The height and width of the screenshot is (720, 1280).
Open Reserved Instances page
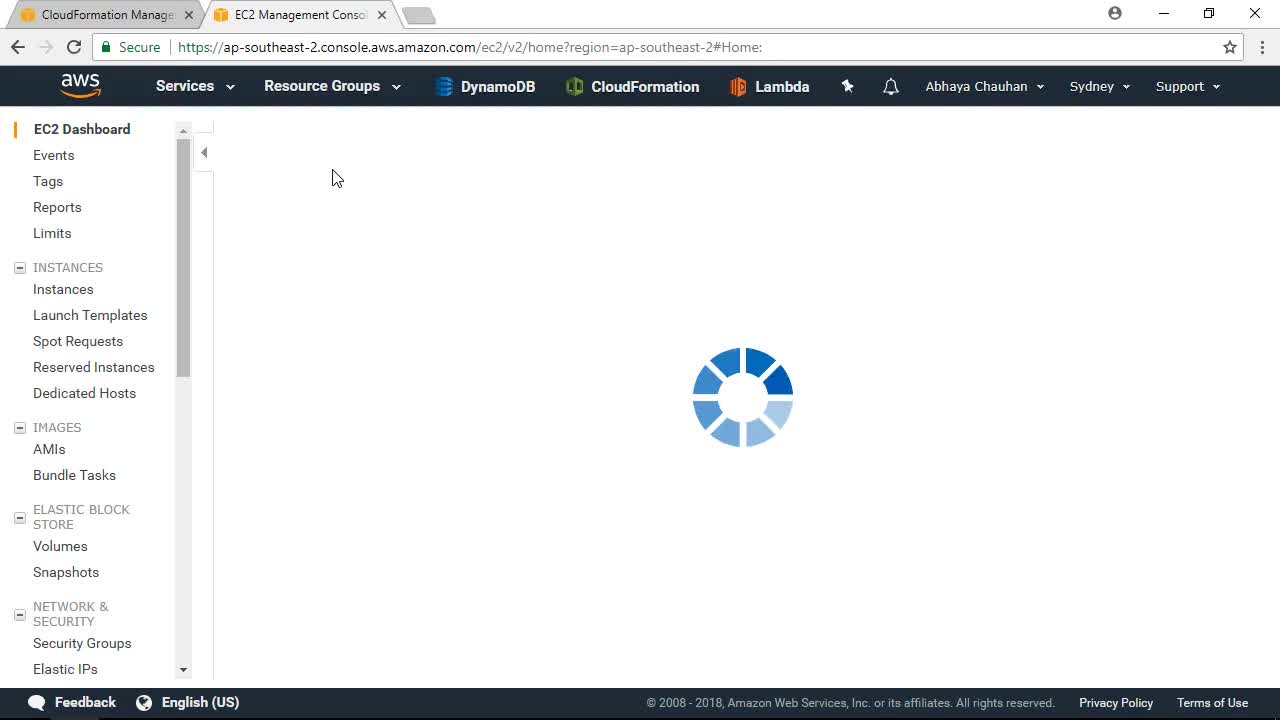(x=94, y=367)
